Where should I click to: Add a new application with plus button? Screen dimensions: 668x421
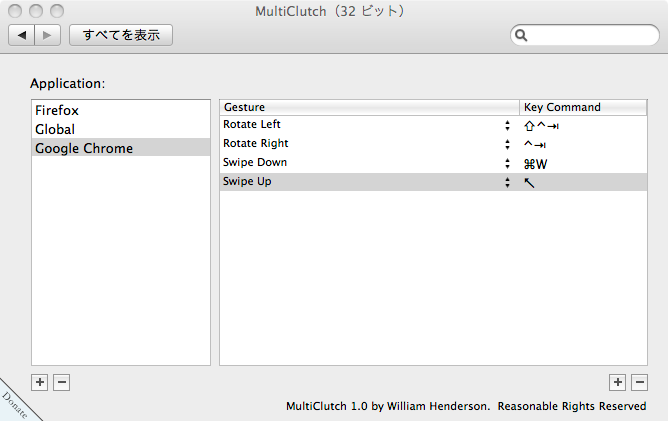pos(40,382)
